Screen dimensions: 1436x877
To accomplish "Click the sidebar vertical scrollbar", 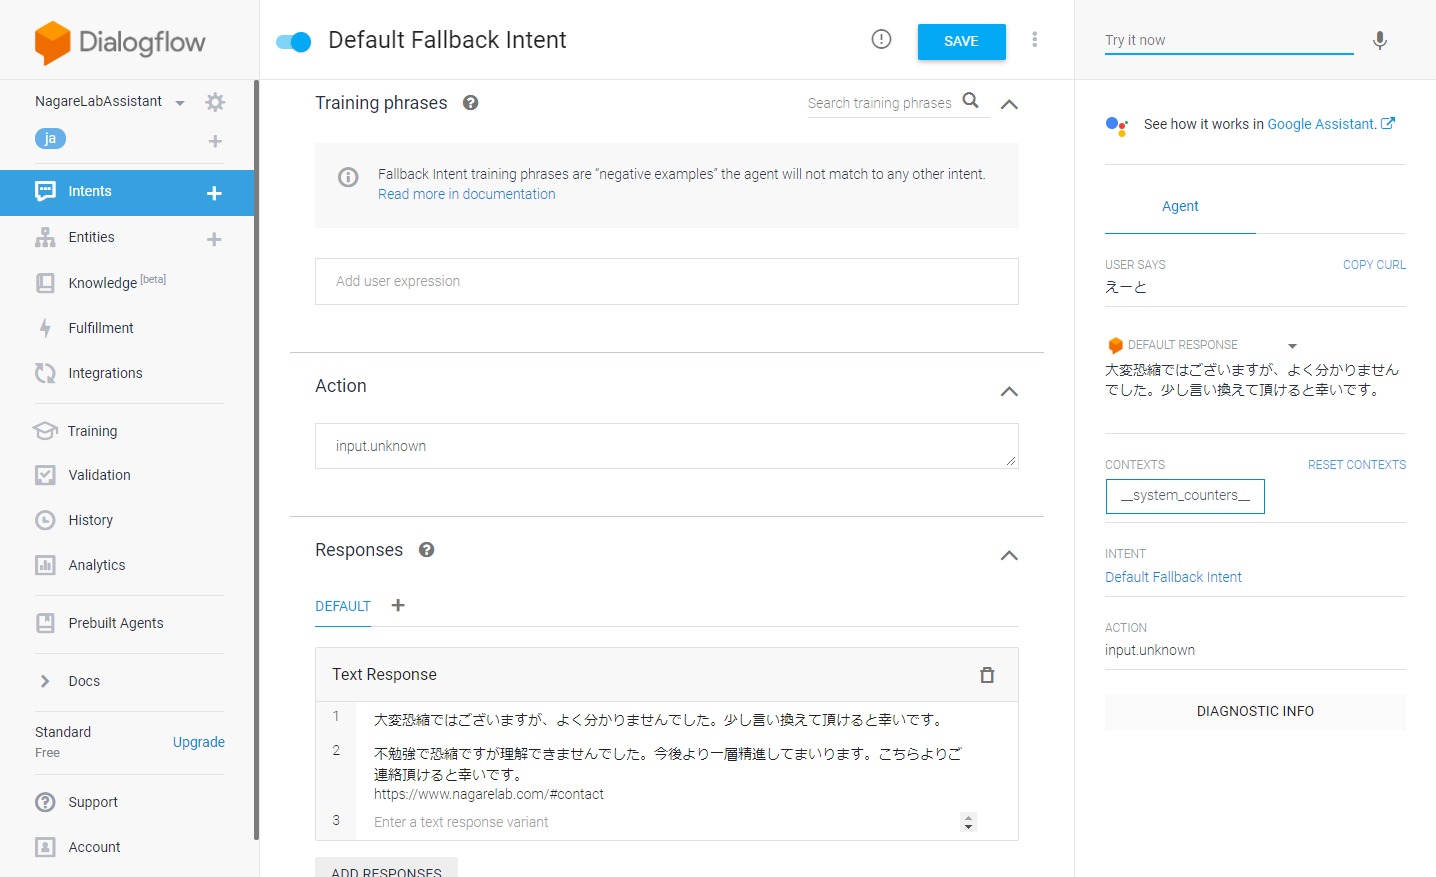I will [x=257, y=460].
